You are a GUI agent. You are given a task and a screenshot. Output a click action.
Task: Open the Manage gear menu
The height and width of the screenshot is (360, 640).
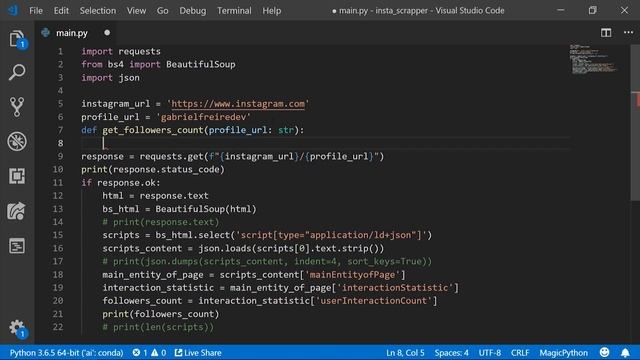coord(17,328)
